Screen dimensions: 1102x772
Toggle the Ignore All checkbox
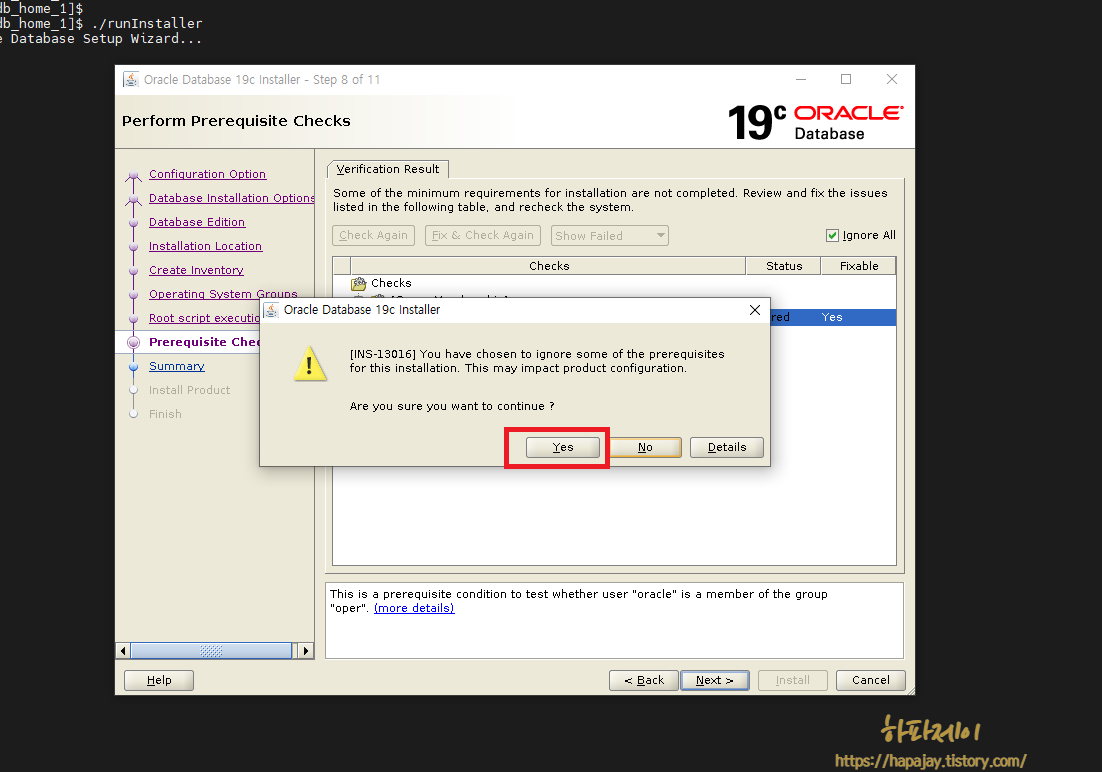[x=832, y=236]
